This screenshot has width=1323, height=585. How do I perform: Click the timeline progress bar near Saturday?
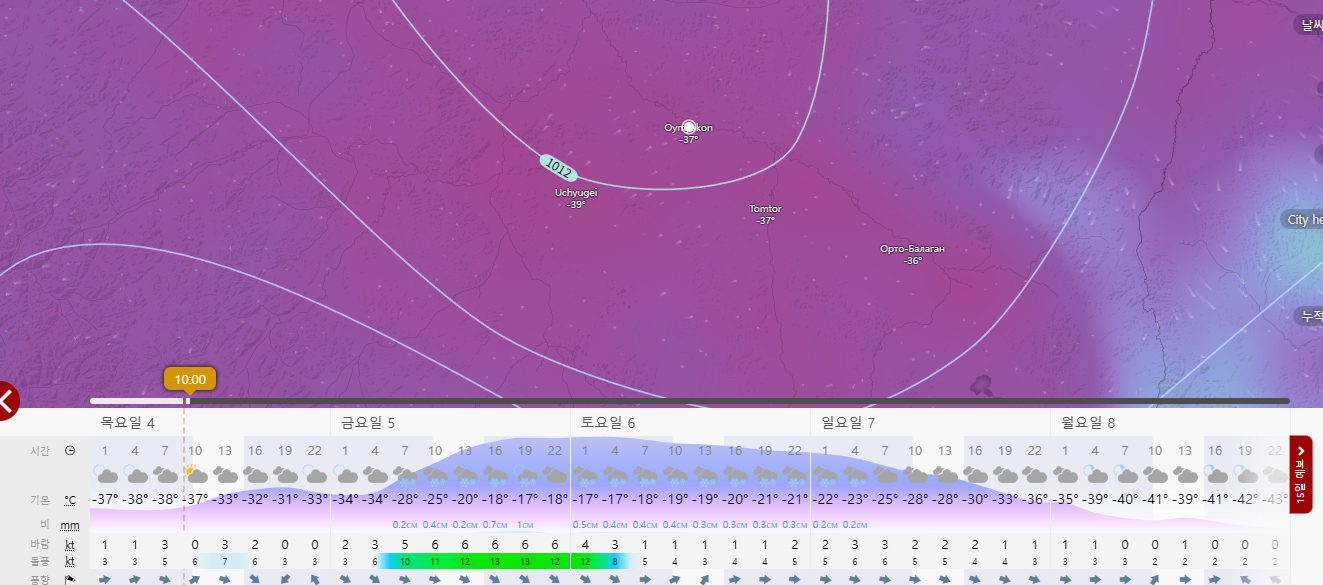coord(690,401)
